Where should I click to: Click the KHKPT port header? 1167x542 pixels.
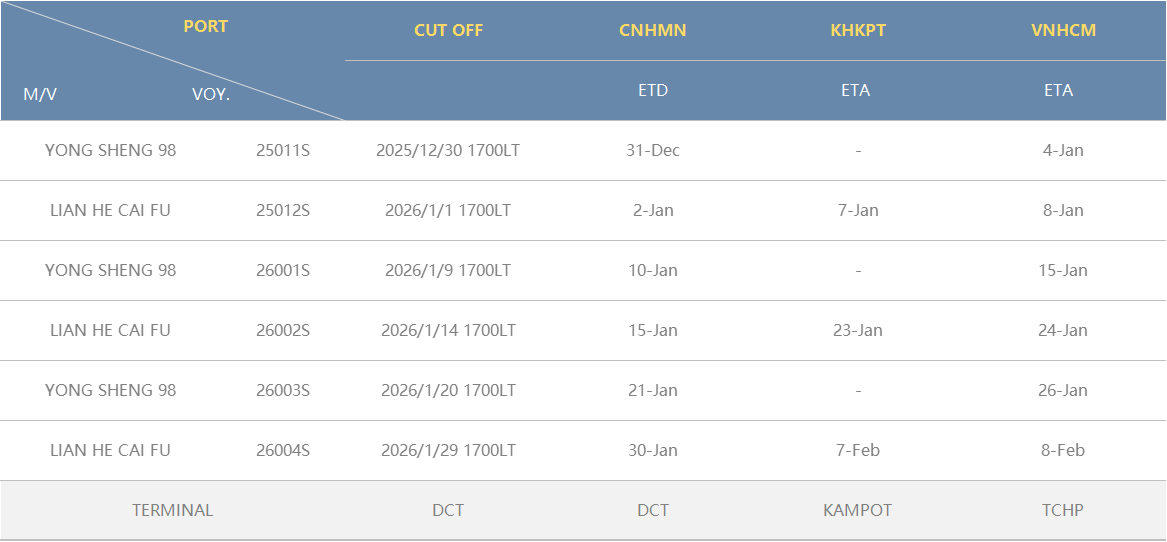click(858, 30)
